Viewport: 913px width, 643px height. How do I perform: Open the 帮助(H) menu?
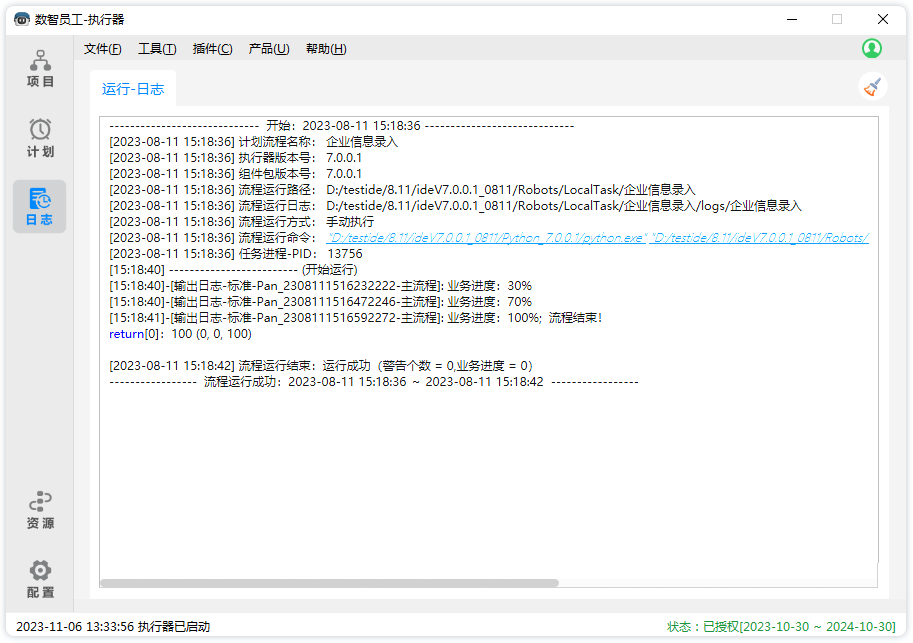pyautogui.click(x=326, y=49)
